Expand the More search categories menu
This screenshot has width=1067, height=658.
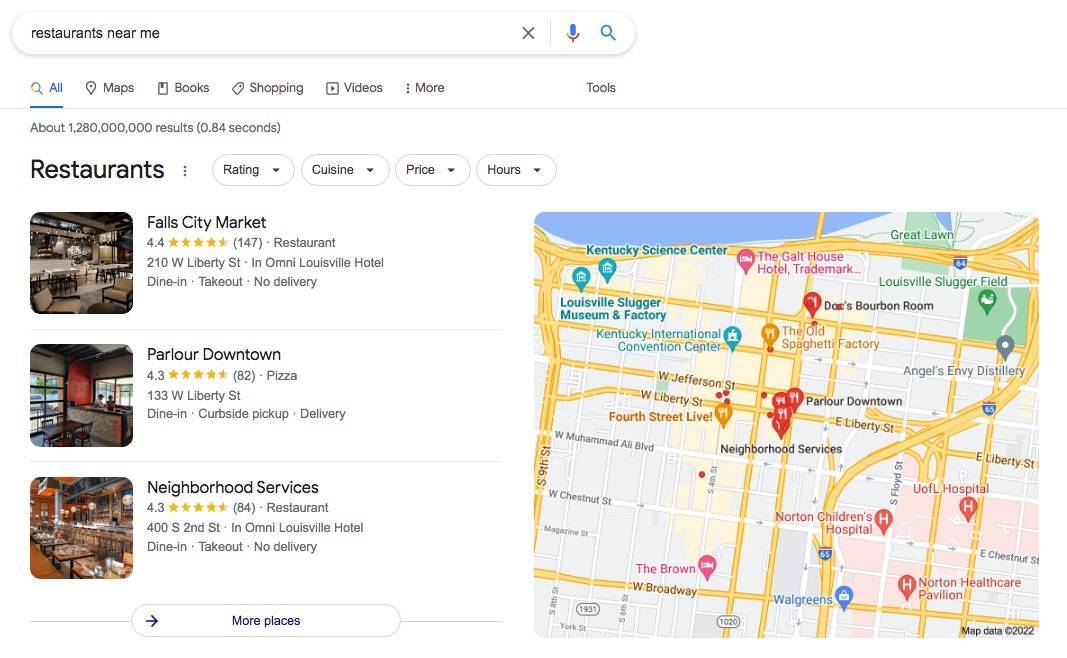(x=425, y=88)
